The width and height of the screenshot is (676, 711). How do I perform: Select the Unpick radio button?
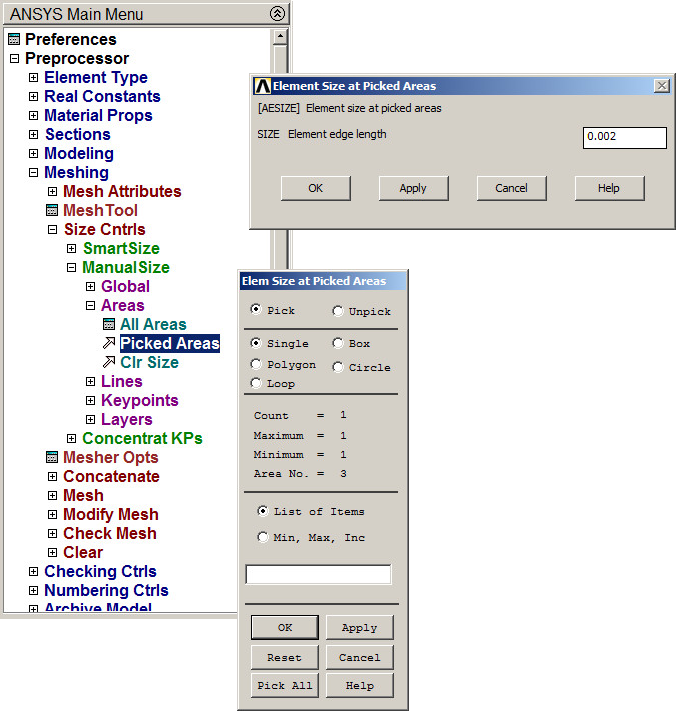coord(338,311)
